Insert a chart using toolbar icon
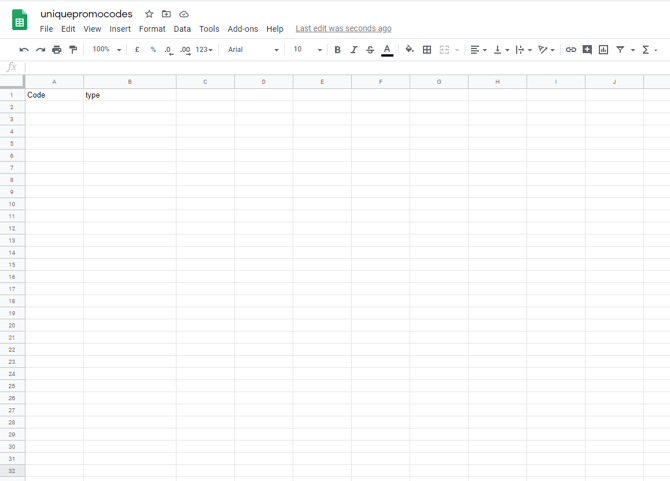Image resolution: width=670 pixels, height=481 pixels. [x=603, y=50]
